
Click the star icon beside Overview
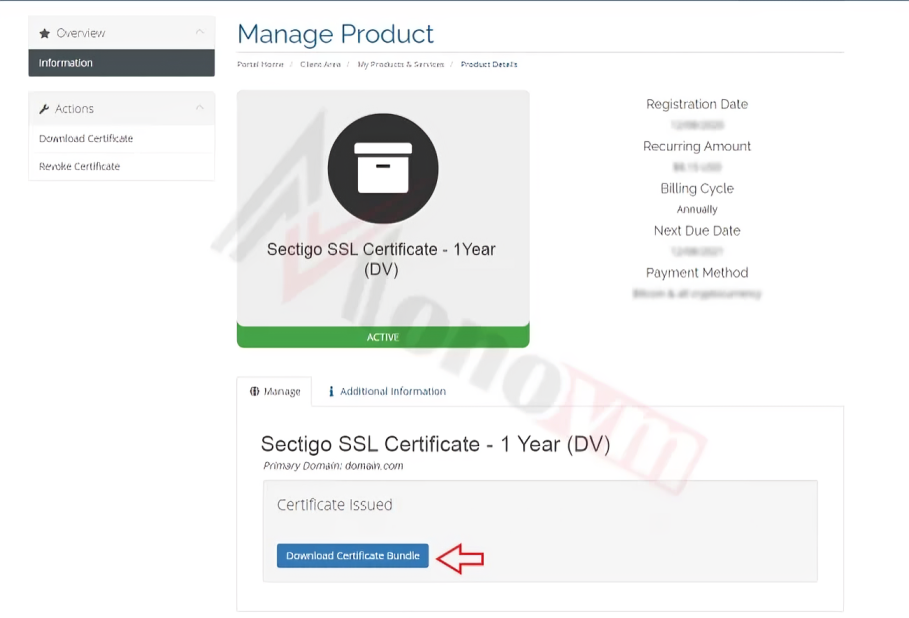click(45, 33)
